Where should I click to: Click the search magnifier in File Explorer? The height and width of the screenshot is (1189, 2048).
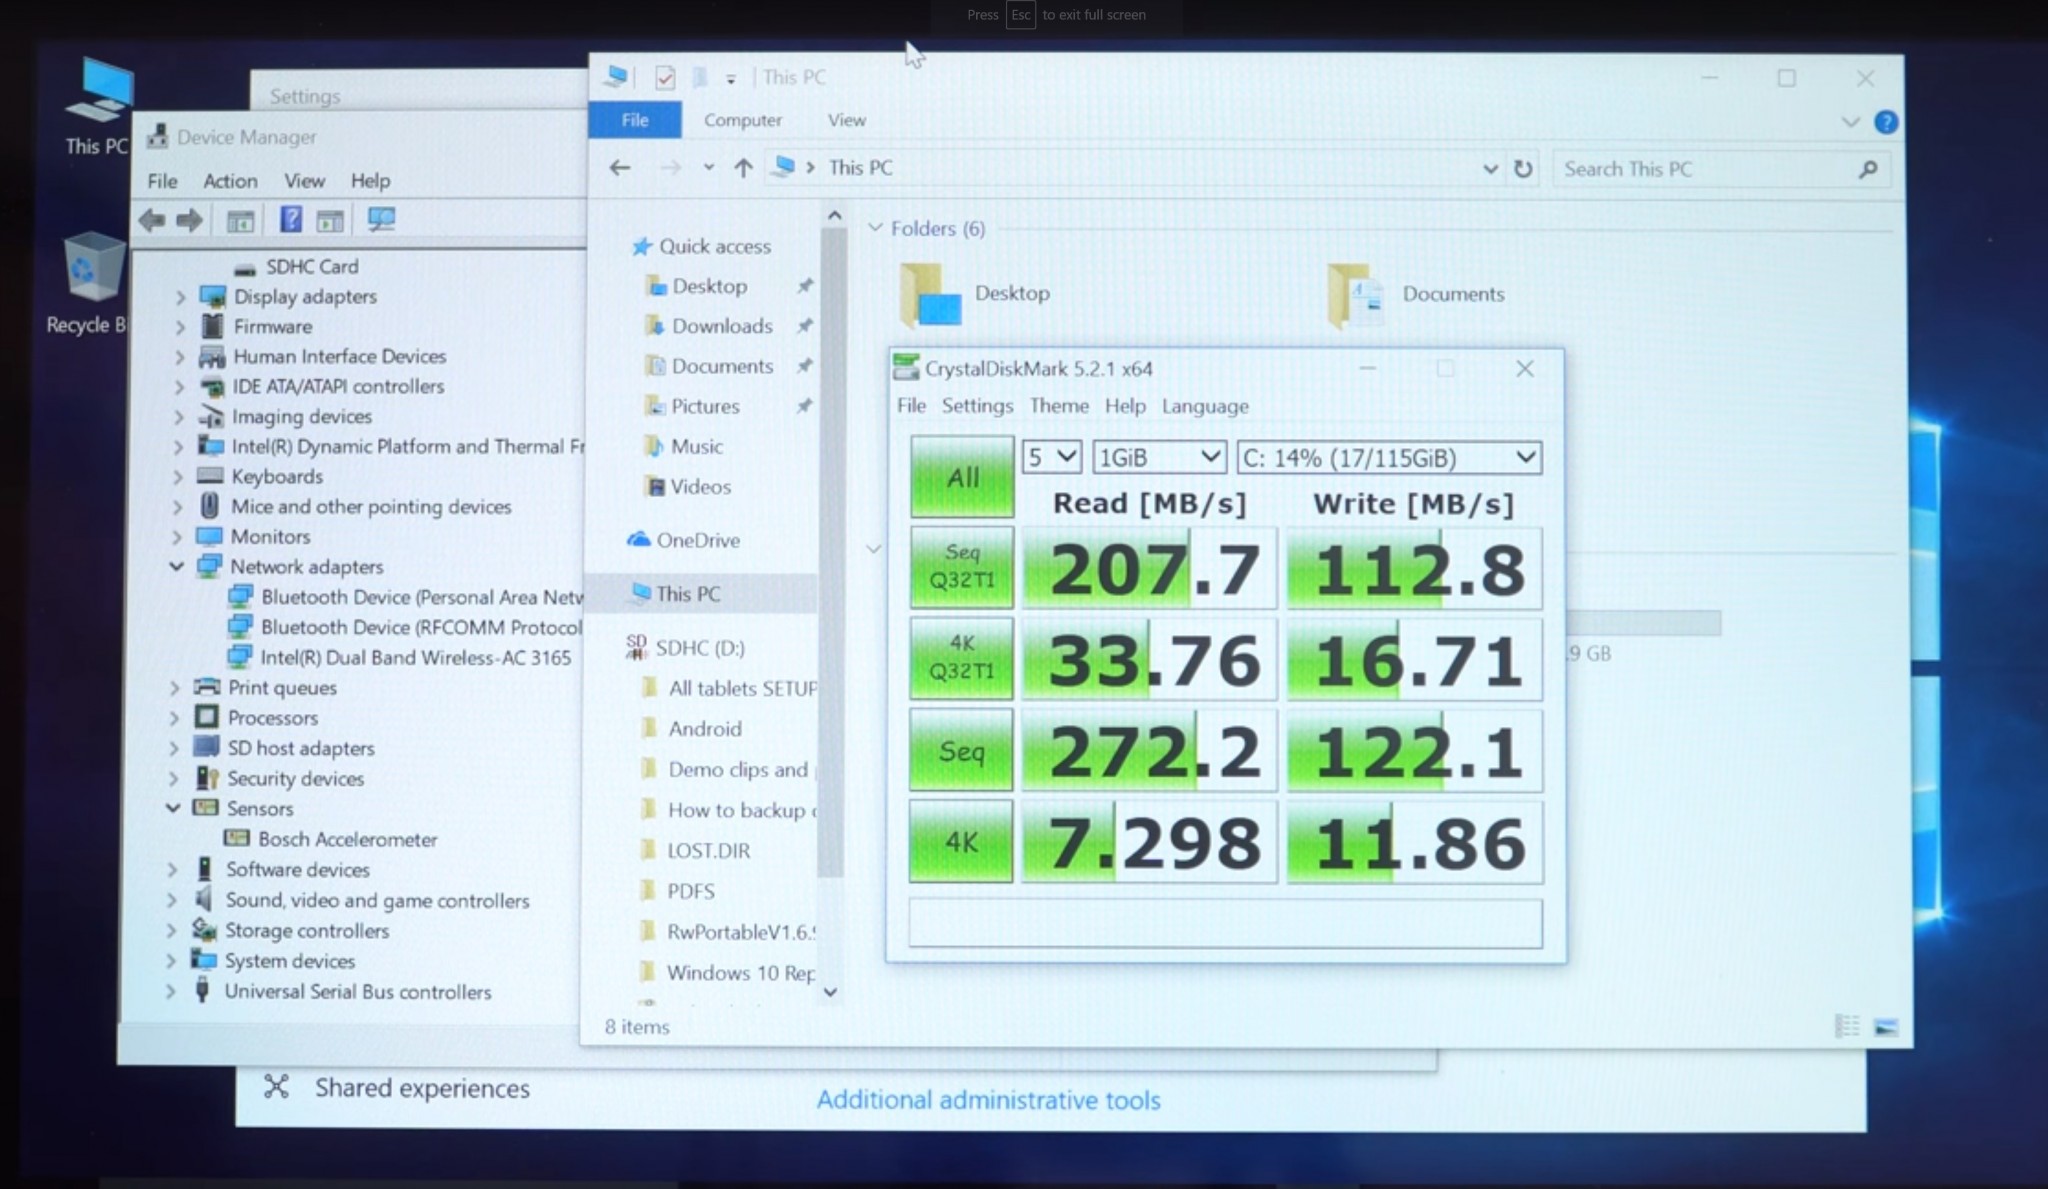[1867, 169]
